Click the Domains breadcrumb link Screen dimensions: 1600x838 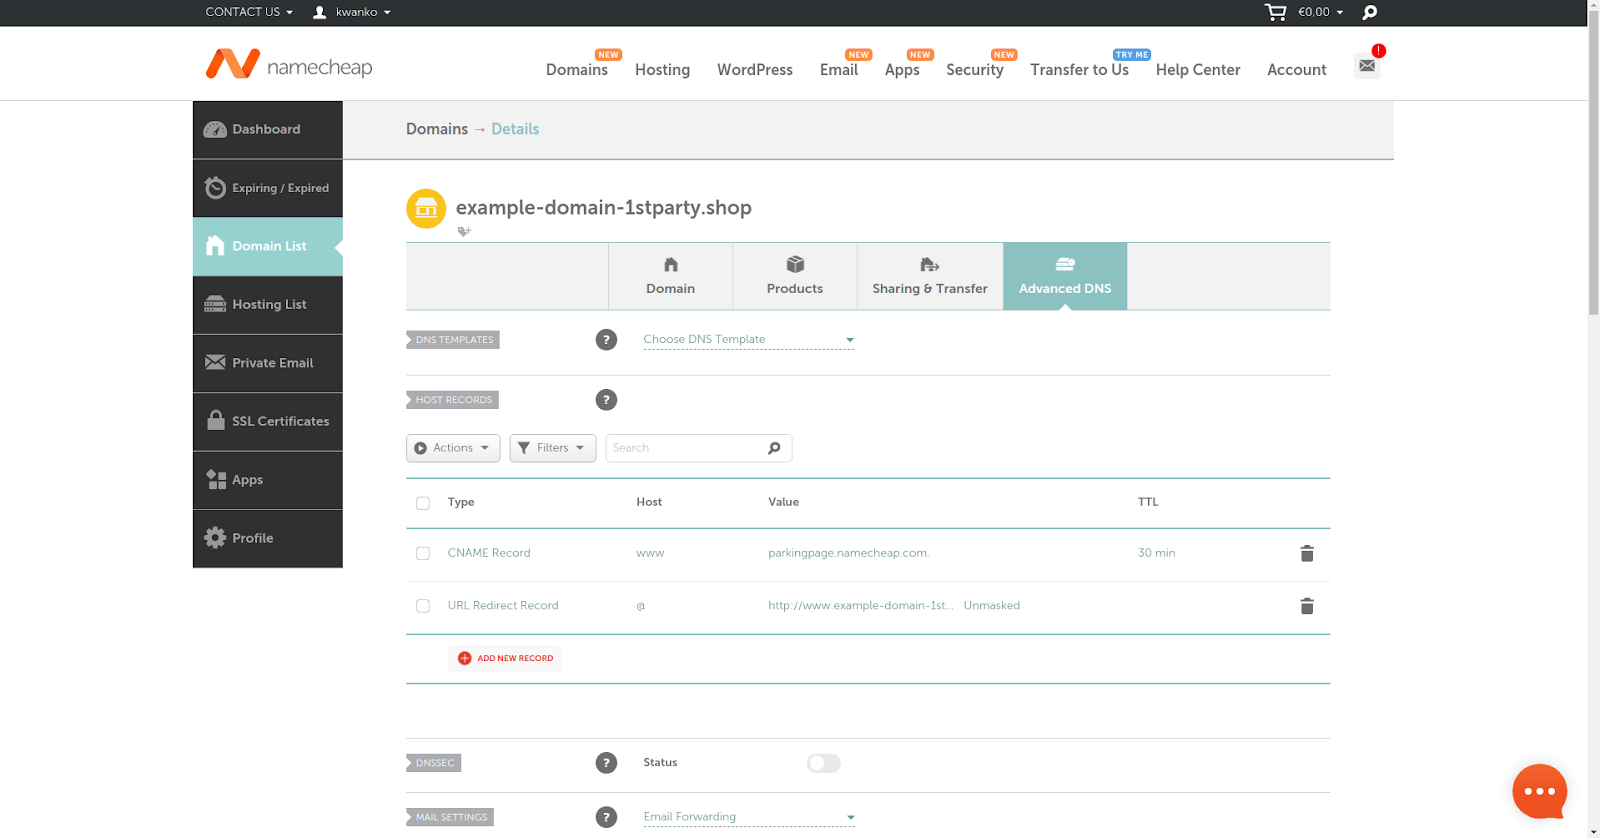437,129
